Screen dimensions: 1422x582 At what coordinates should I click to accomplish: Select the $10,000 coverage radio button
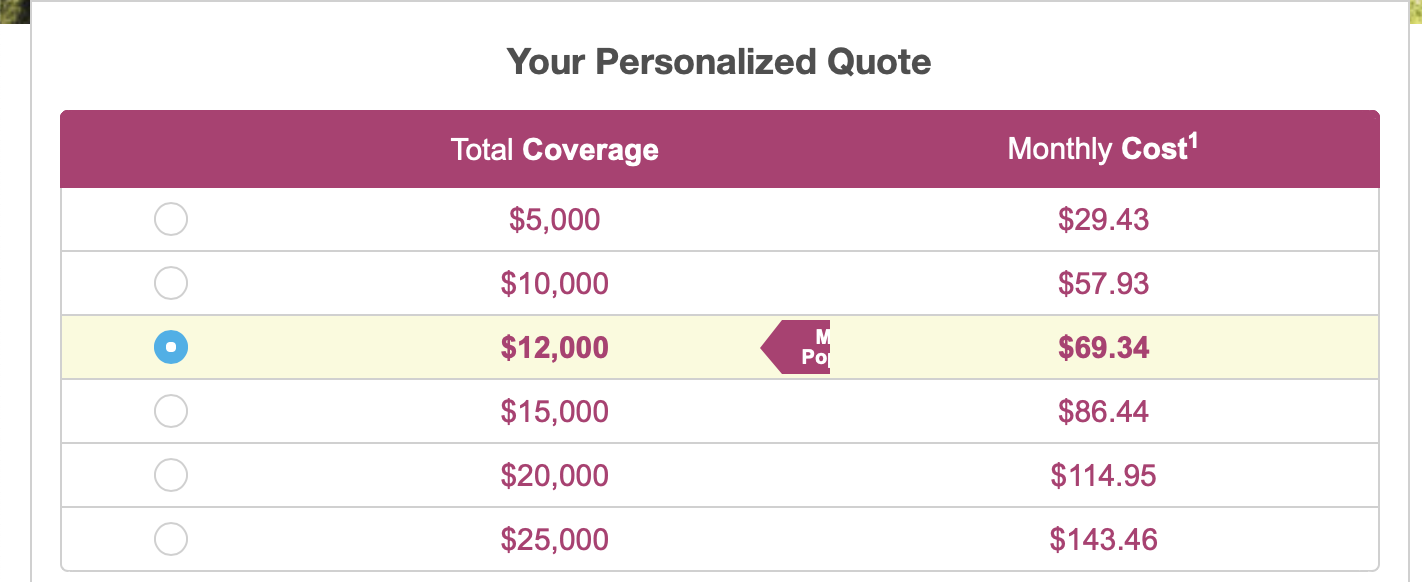click(171, 283)
